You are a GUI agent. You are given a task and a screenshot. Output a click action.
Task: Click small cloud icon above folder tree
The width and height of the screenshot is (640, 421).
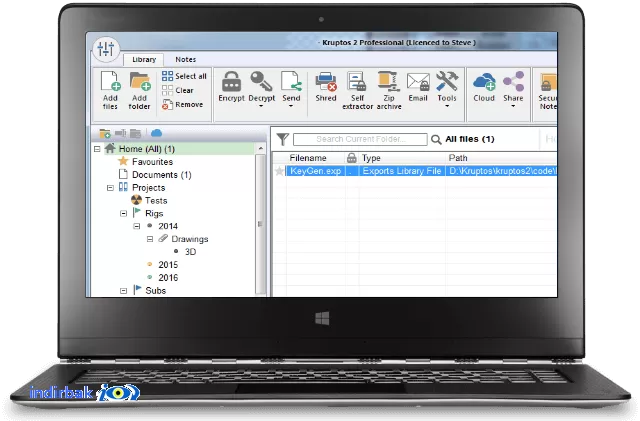tap(156, 133)
